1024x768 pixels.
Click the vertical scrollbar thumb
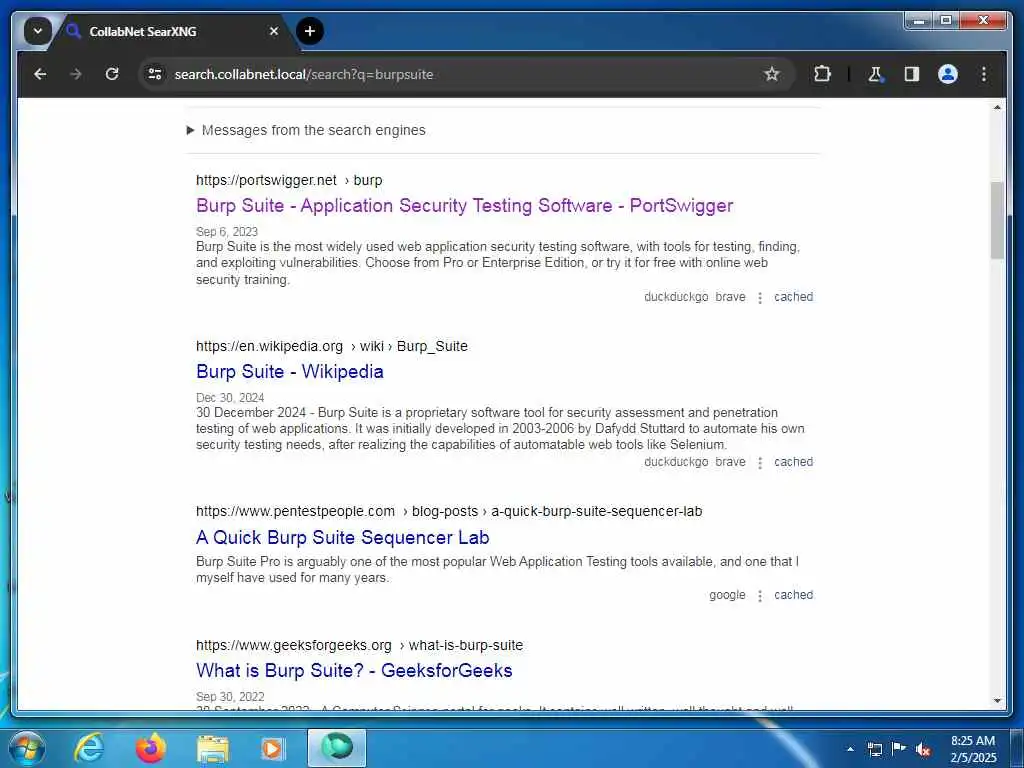tap(997, 221)
